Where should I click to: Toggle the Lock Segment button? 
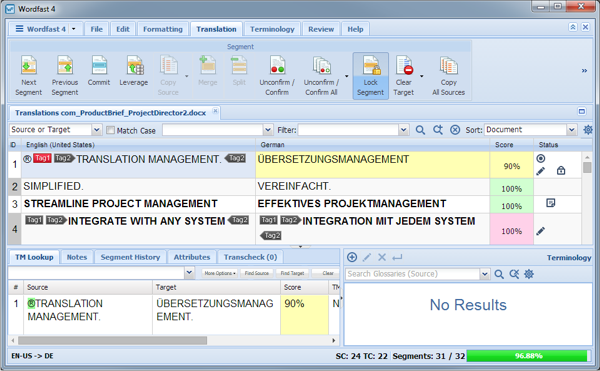coord(370,76)
